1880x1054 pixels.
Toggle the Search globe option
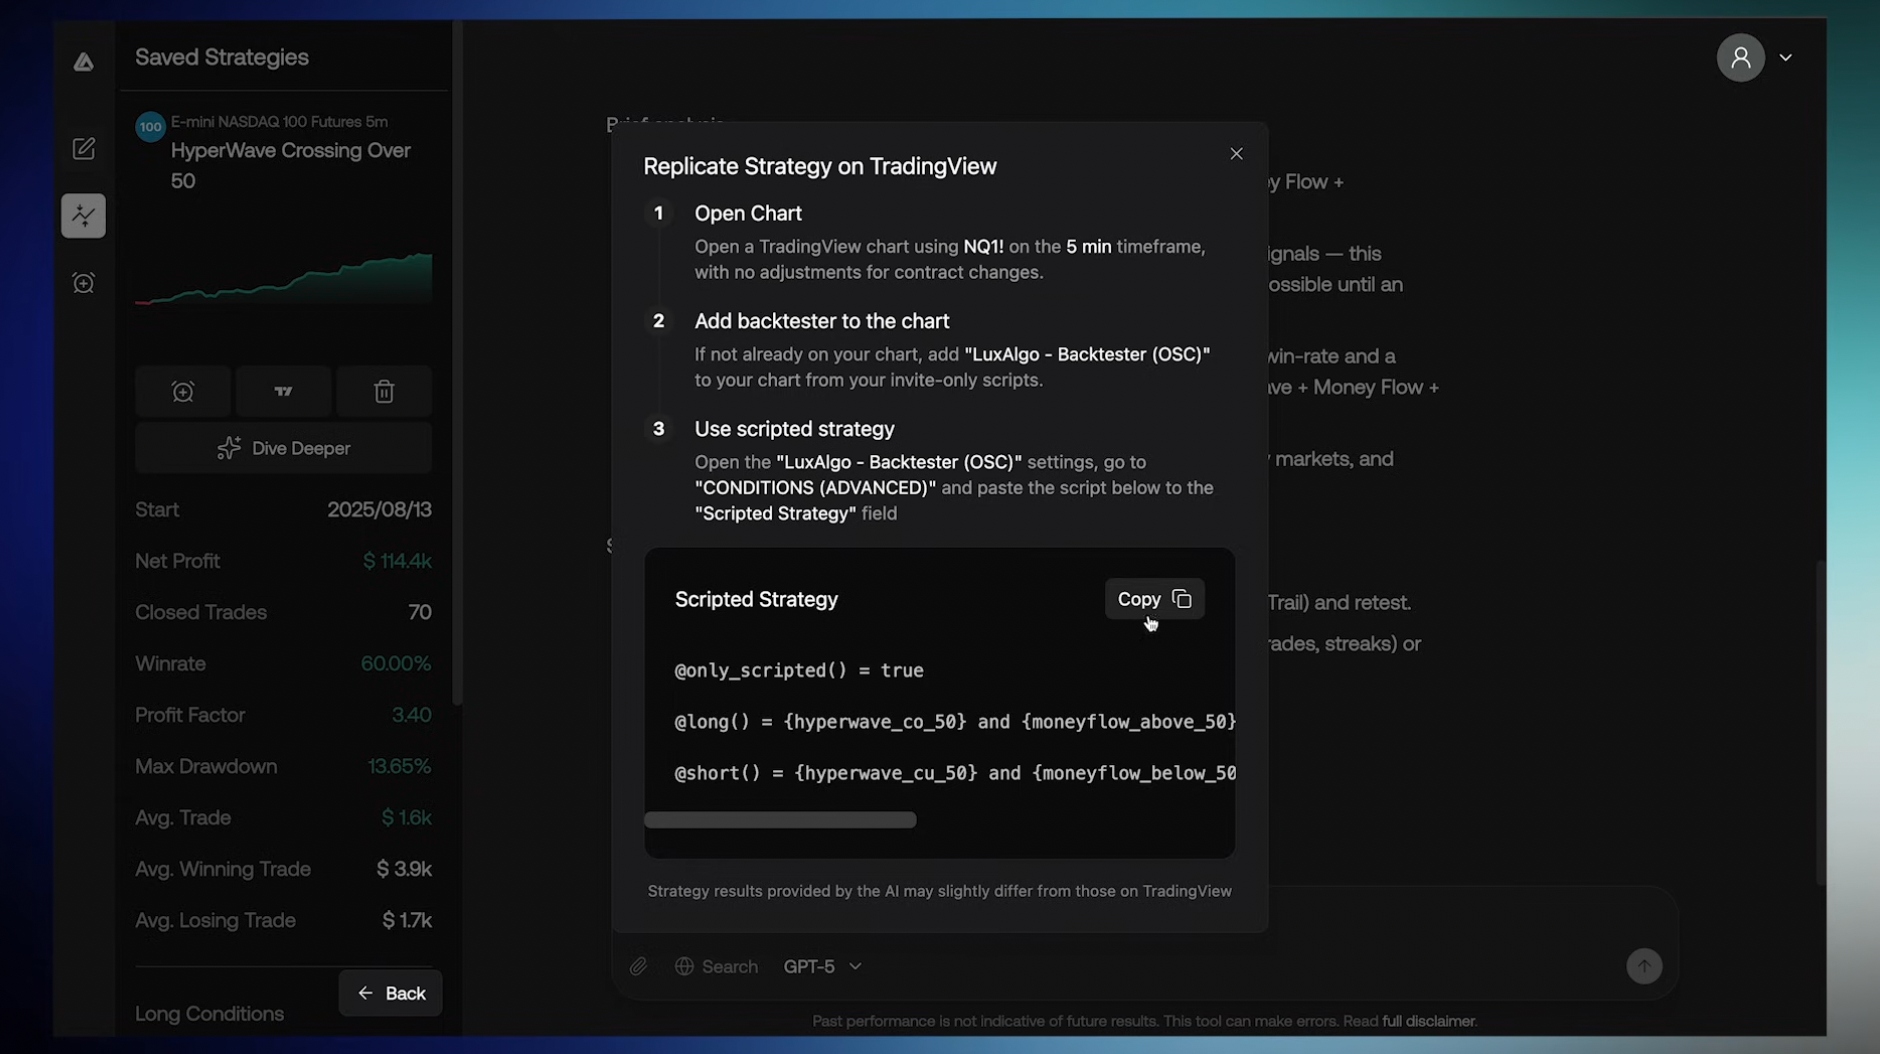716,966
